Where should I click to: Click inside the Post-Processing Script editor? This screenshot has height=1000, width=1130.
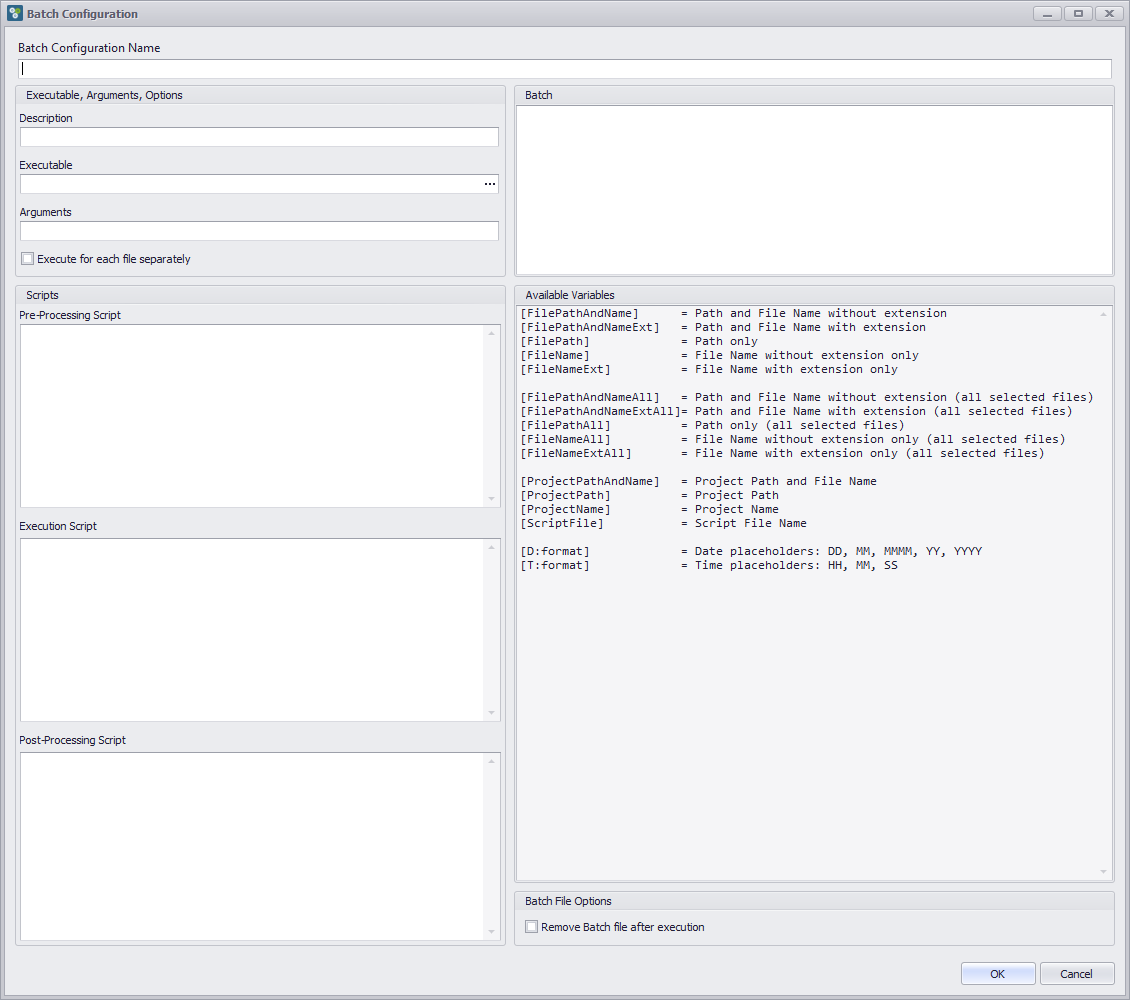[252, 846]
